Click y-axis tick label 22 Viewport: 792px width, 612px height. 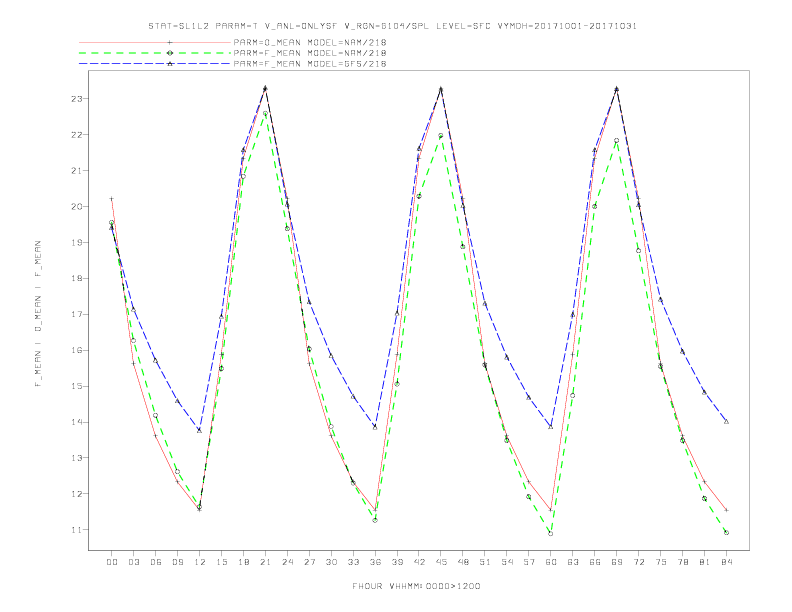(76, 135)
